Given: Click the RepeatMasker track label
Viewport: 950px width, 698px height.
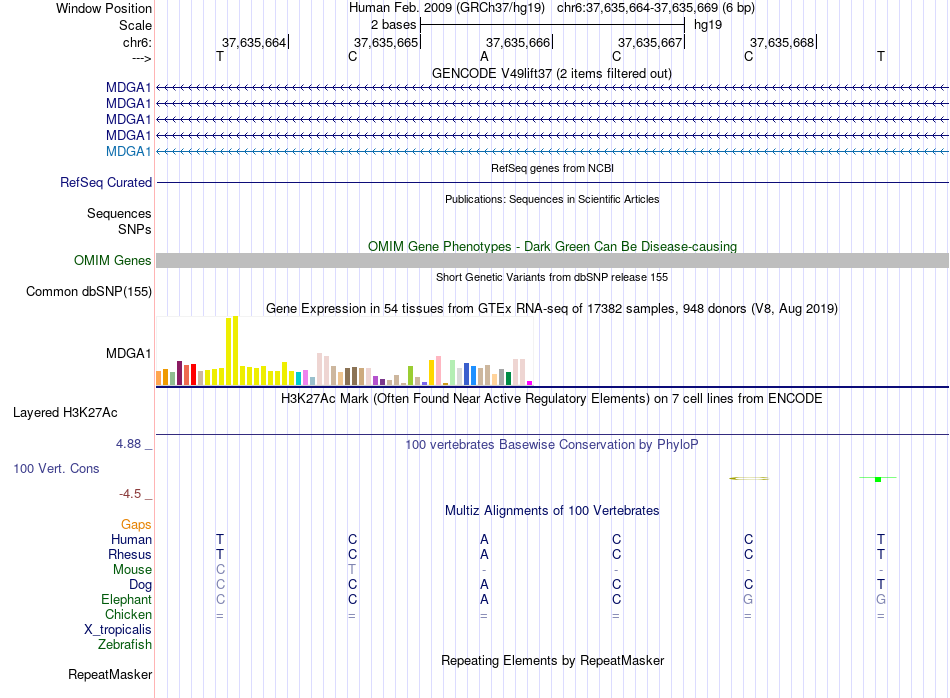Looking at the screenshot, I should point(110,675).
